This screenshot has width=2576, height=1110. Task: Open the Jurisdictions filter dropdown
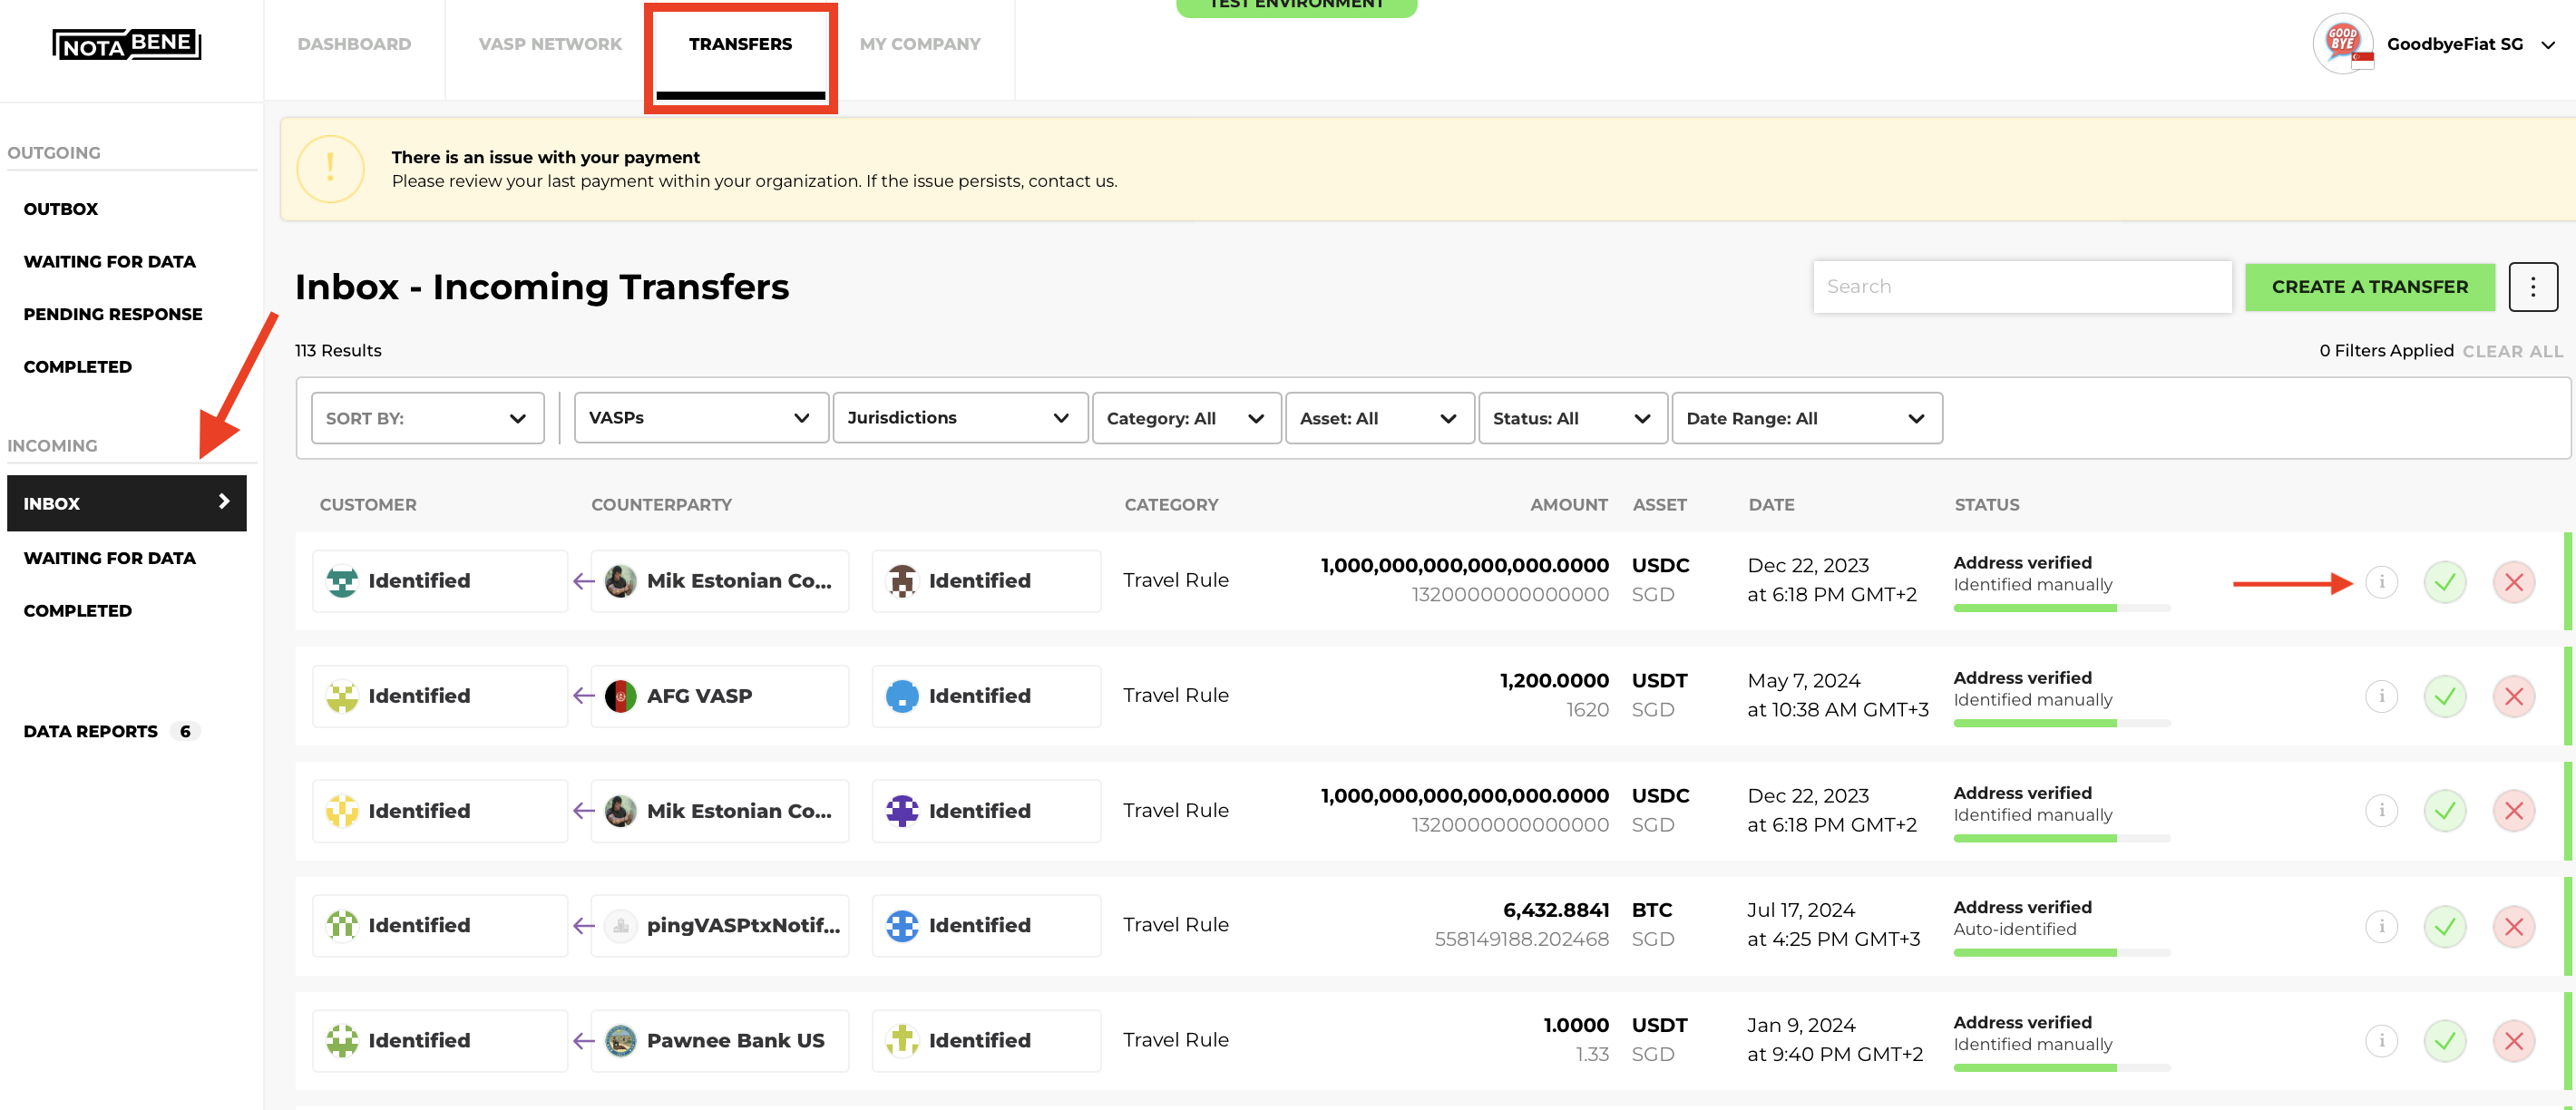click(x=960, y=418)
